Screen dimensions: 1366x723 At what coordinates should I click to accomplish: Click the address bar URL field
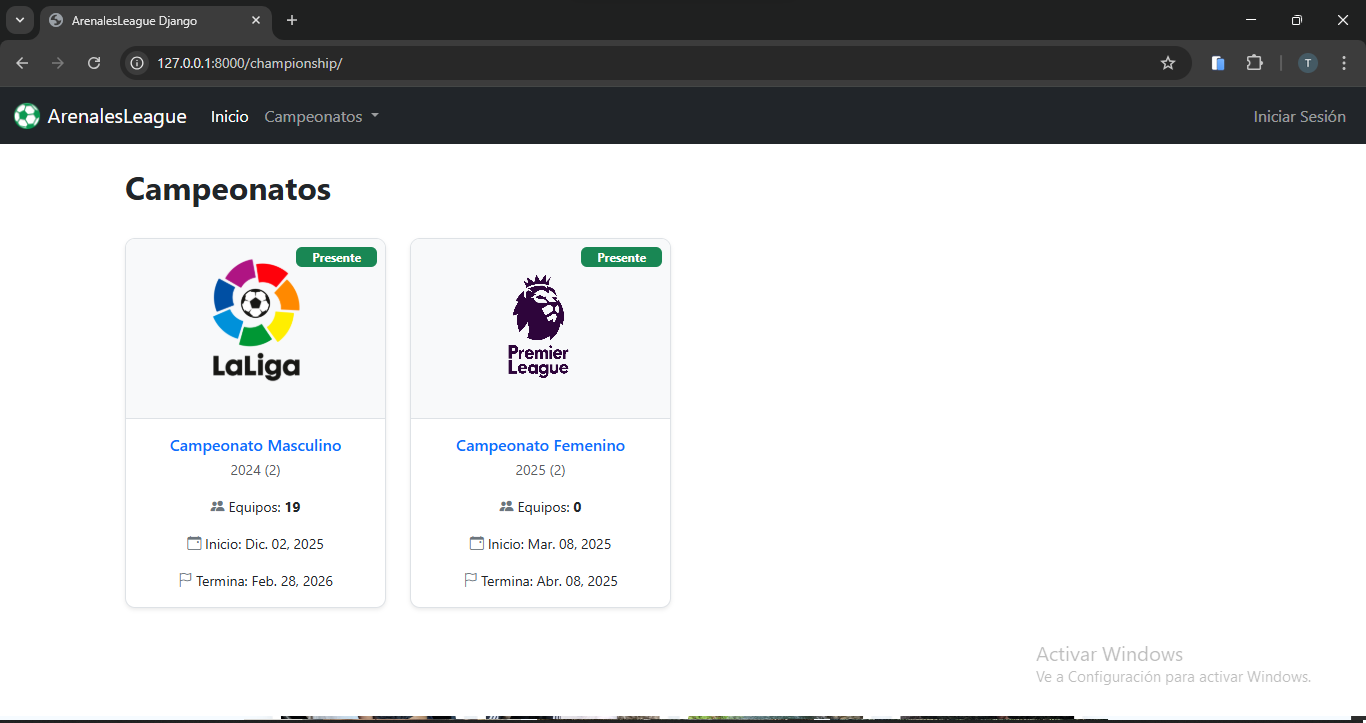point(600,63)
